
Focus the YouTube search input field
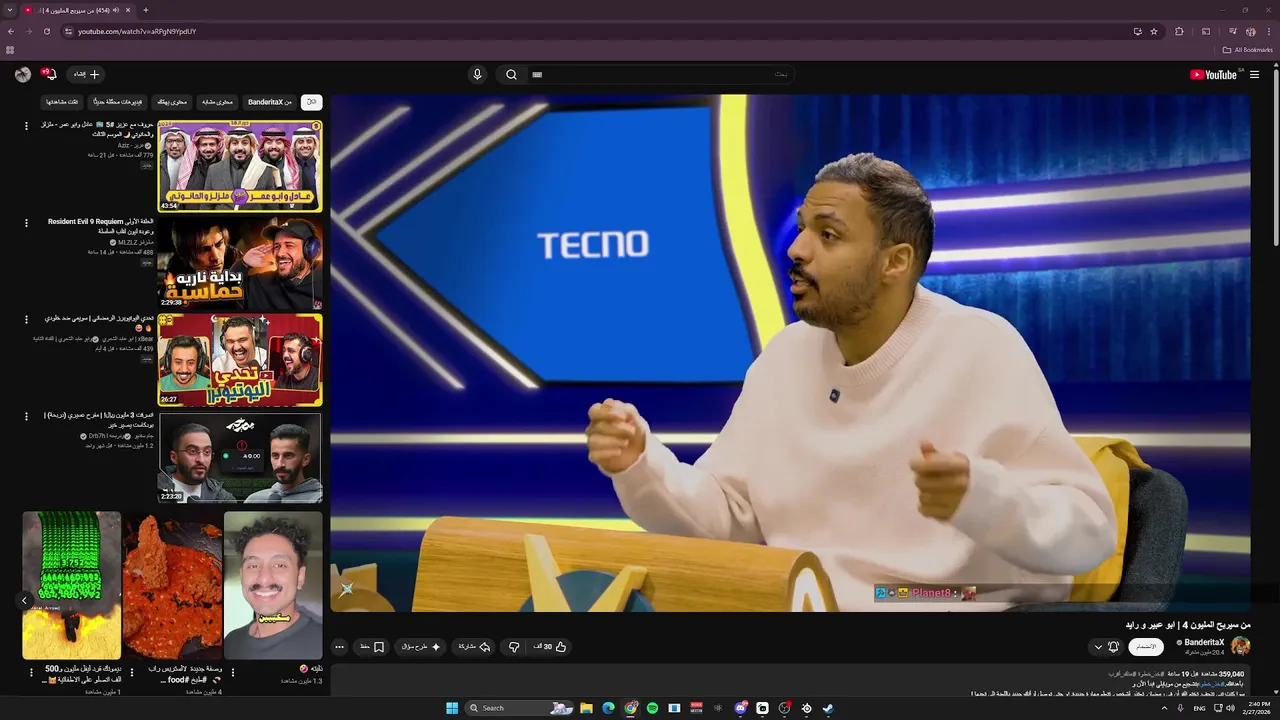coord(660,74)
